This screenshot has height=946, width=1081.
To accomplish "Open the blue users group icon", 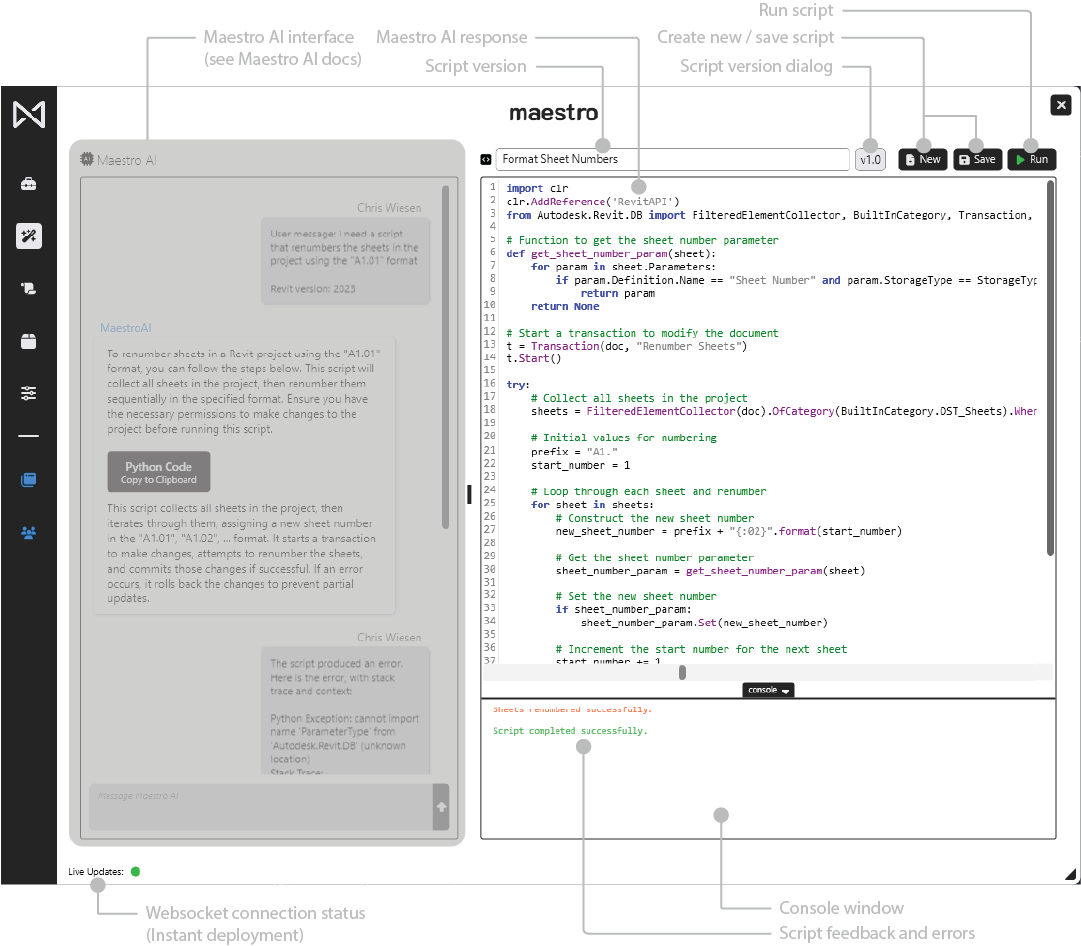I will point(28,532).
